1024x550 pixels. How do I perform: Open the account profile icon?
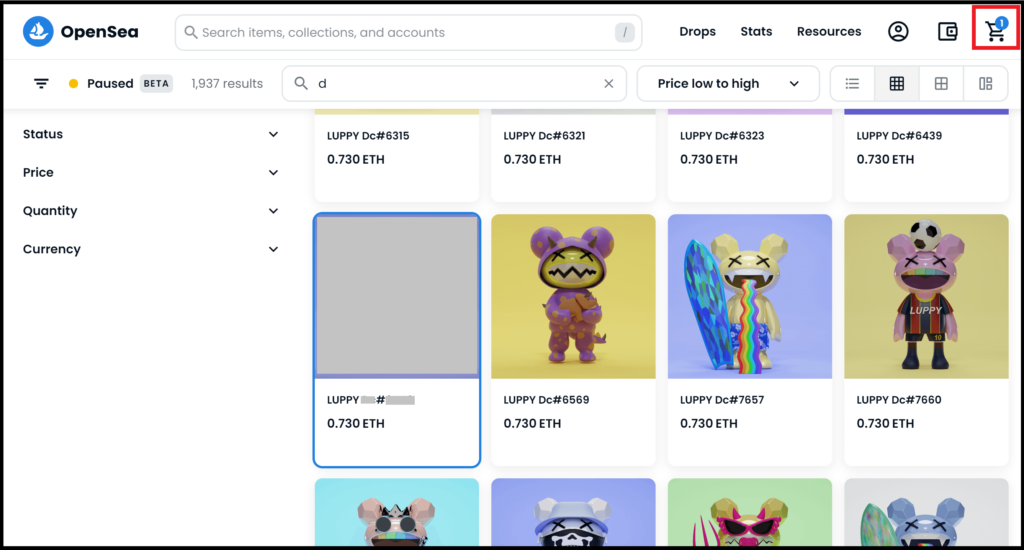coord(898,32)
